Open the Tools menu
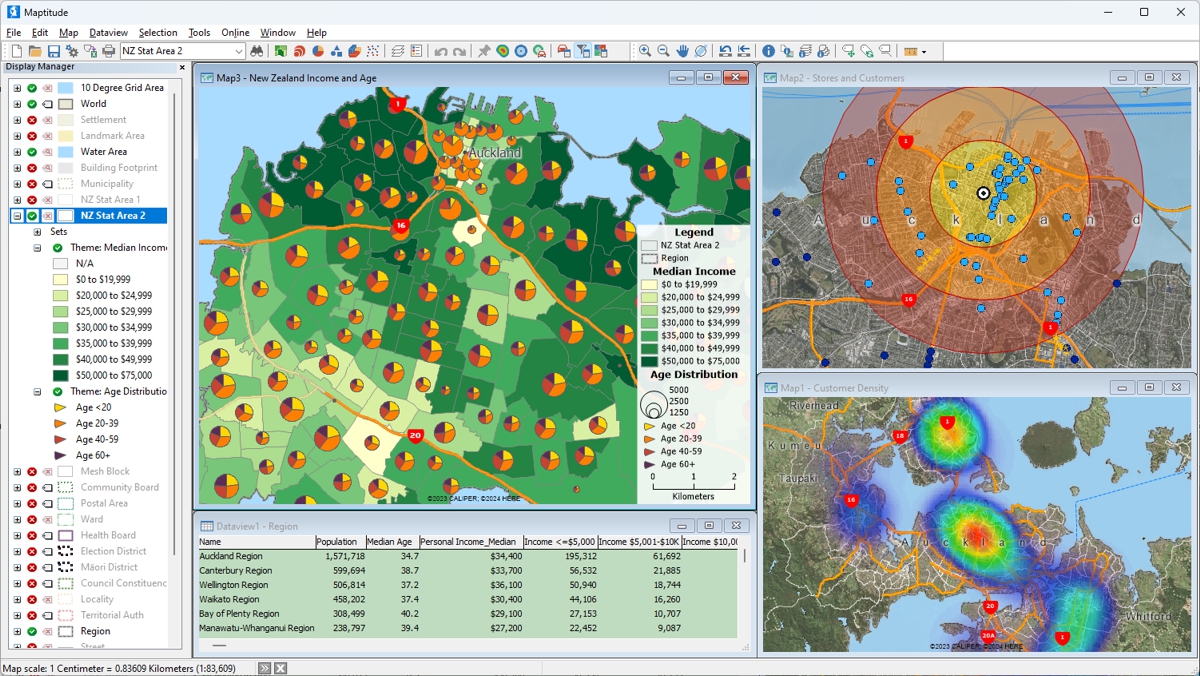The height and width of the screenshot is (676, 1200). [199, 31]
